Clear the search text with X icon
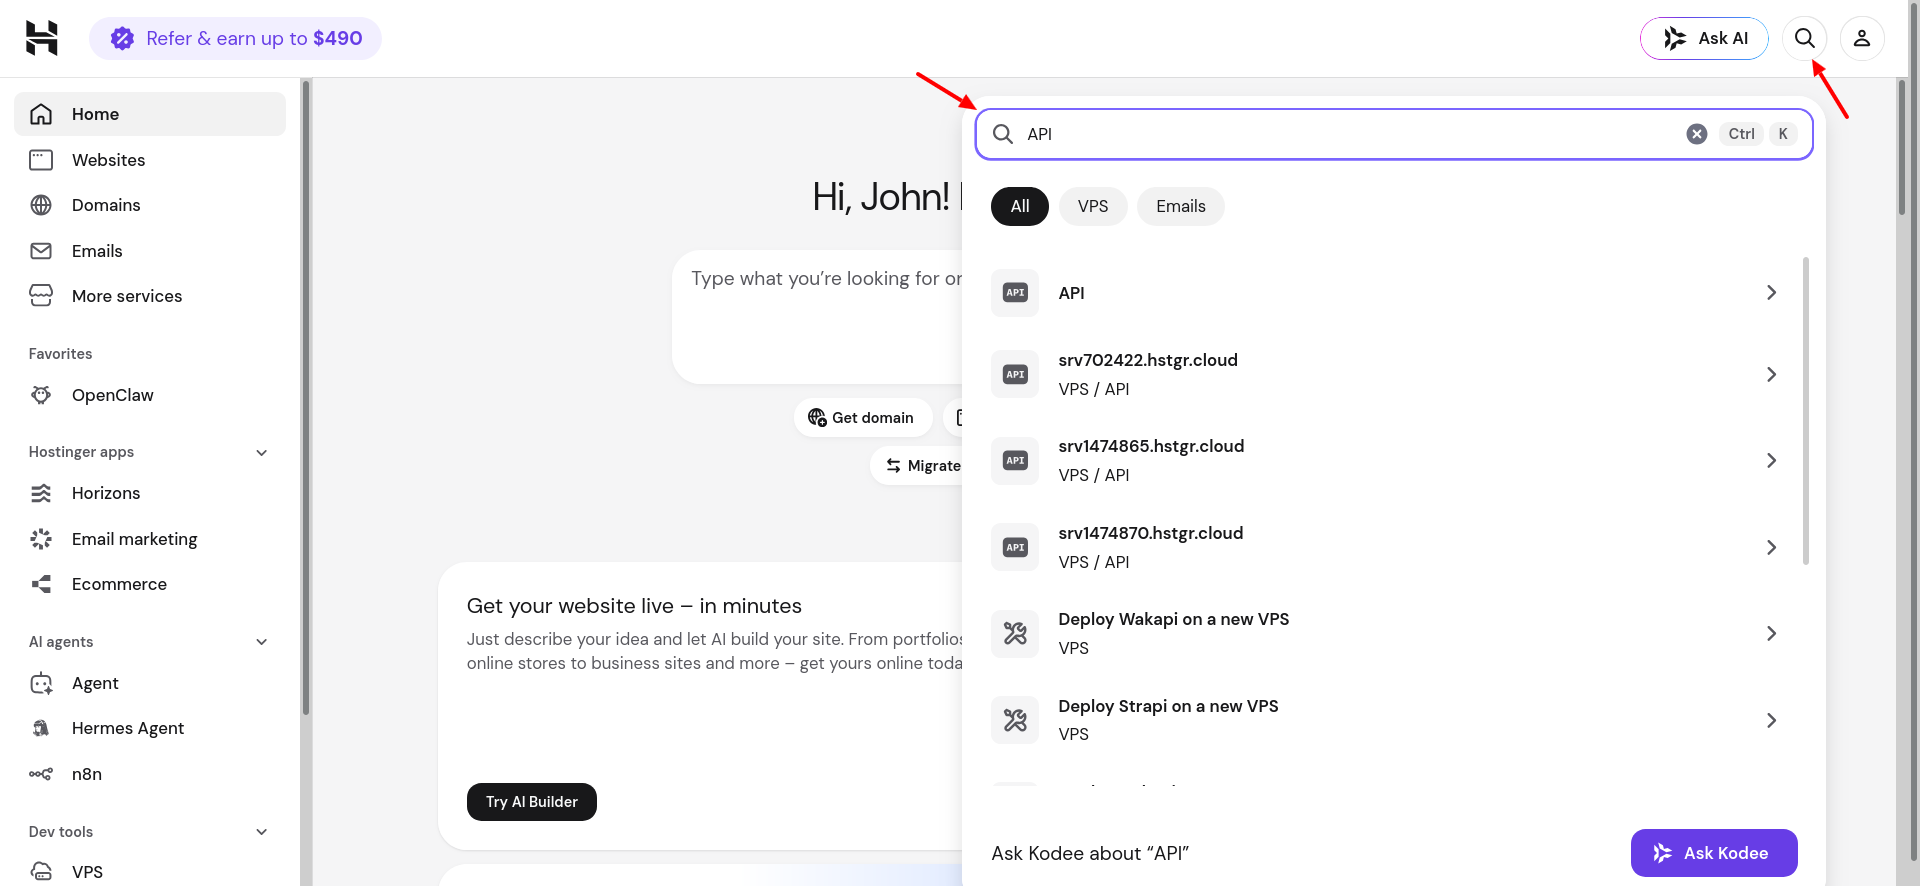The width and height of the screenshot is (1920, 886). click(1697, 134)
